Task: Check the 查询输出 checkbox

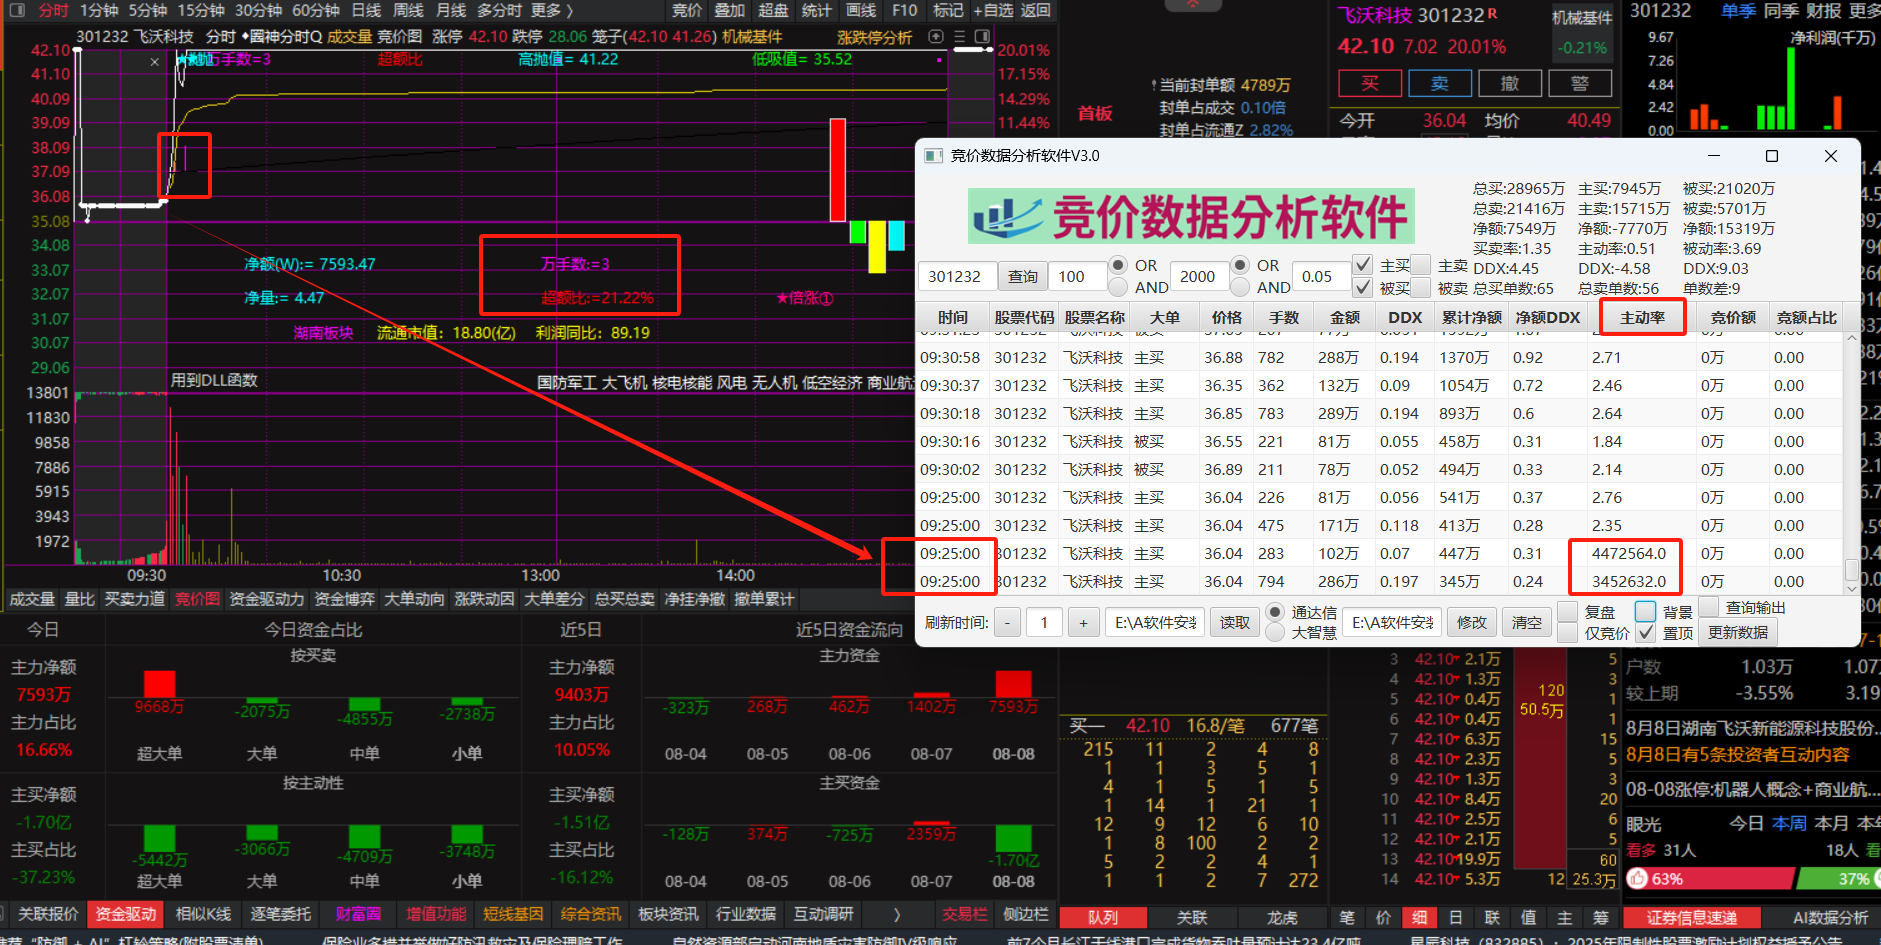Action: pyautogui.click(x=1709, y=607)
